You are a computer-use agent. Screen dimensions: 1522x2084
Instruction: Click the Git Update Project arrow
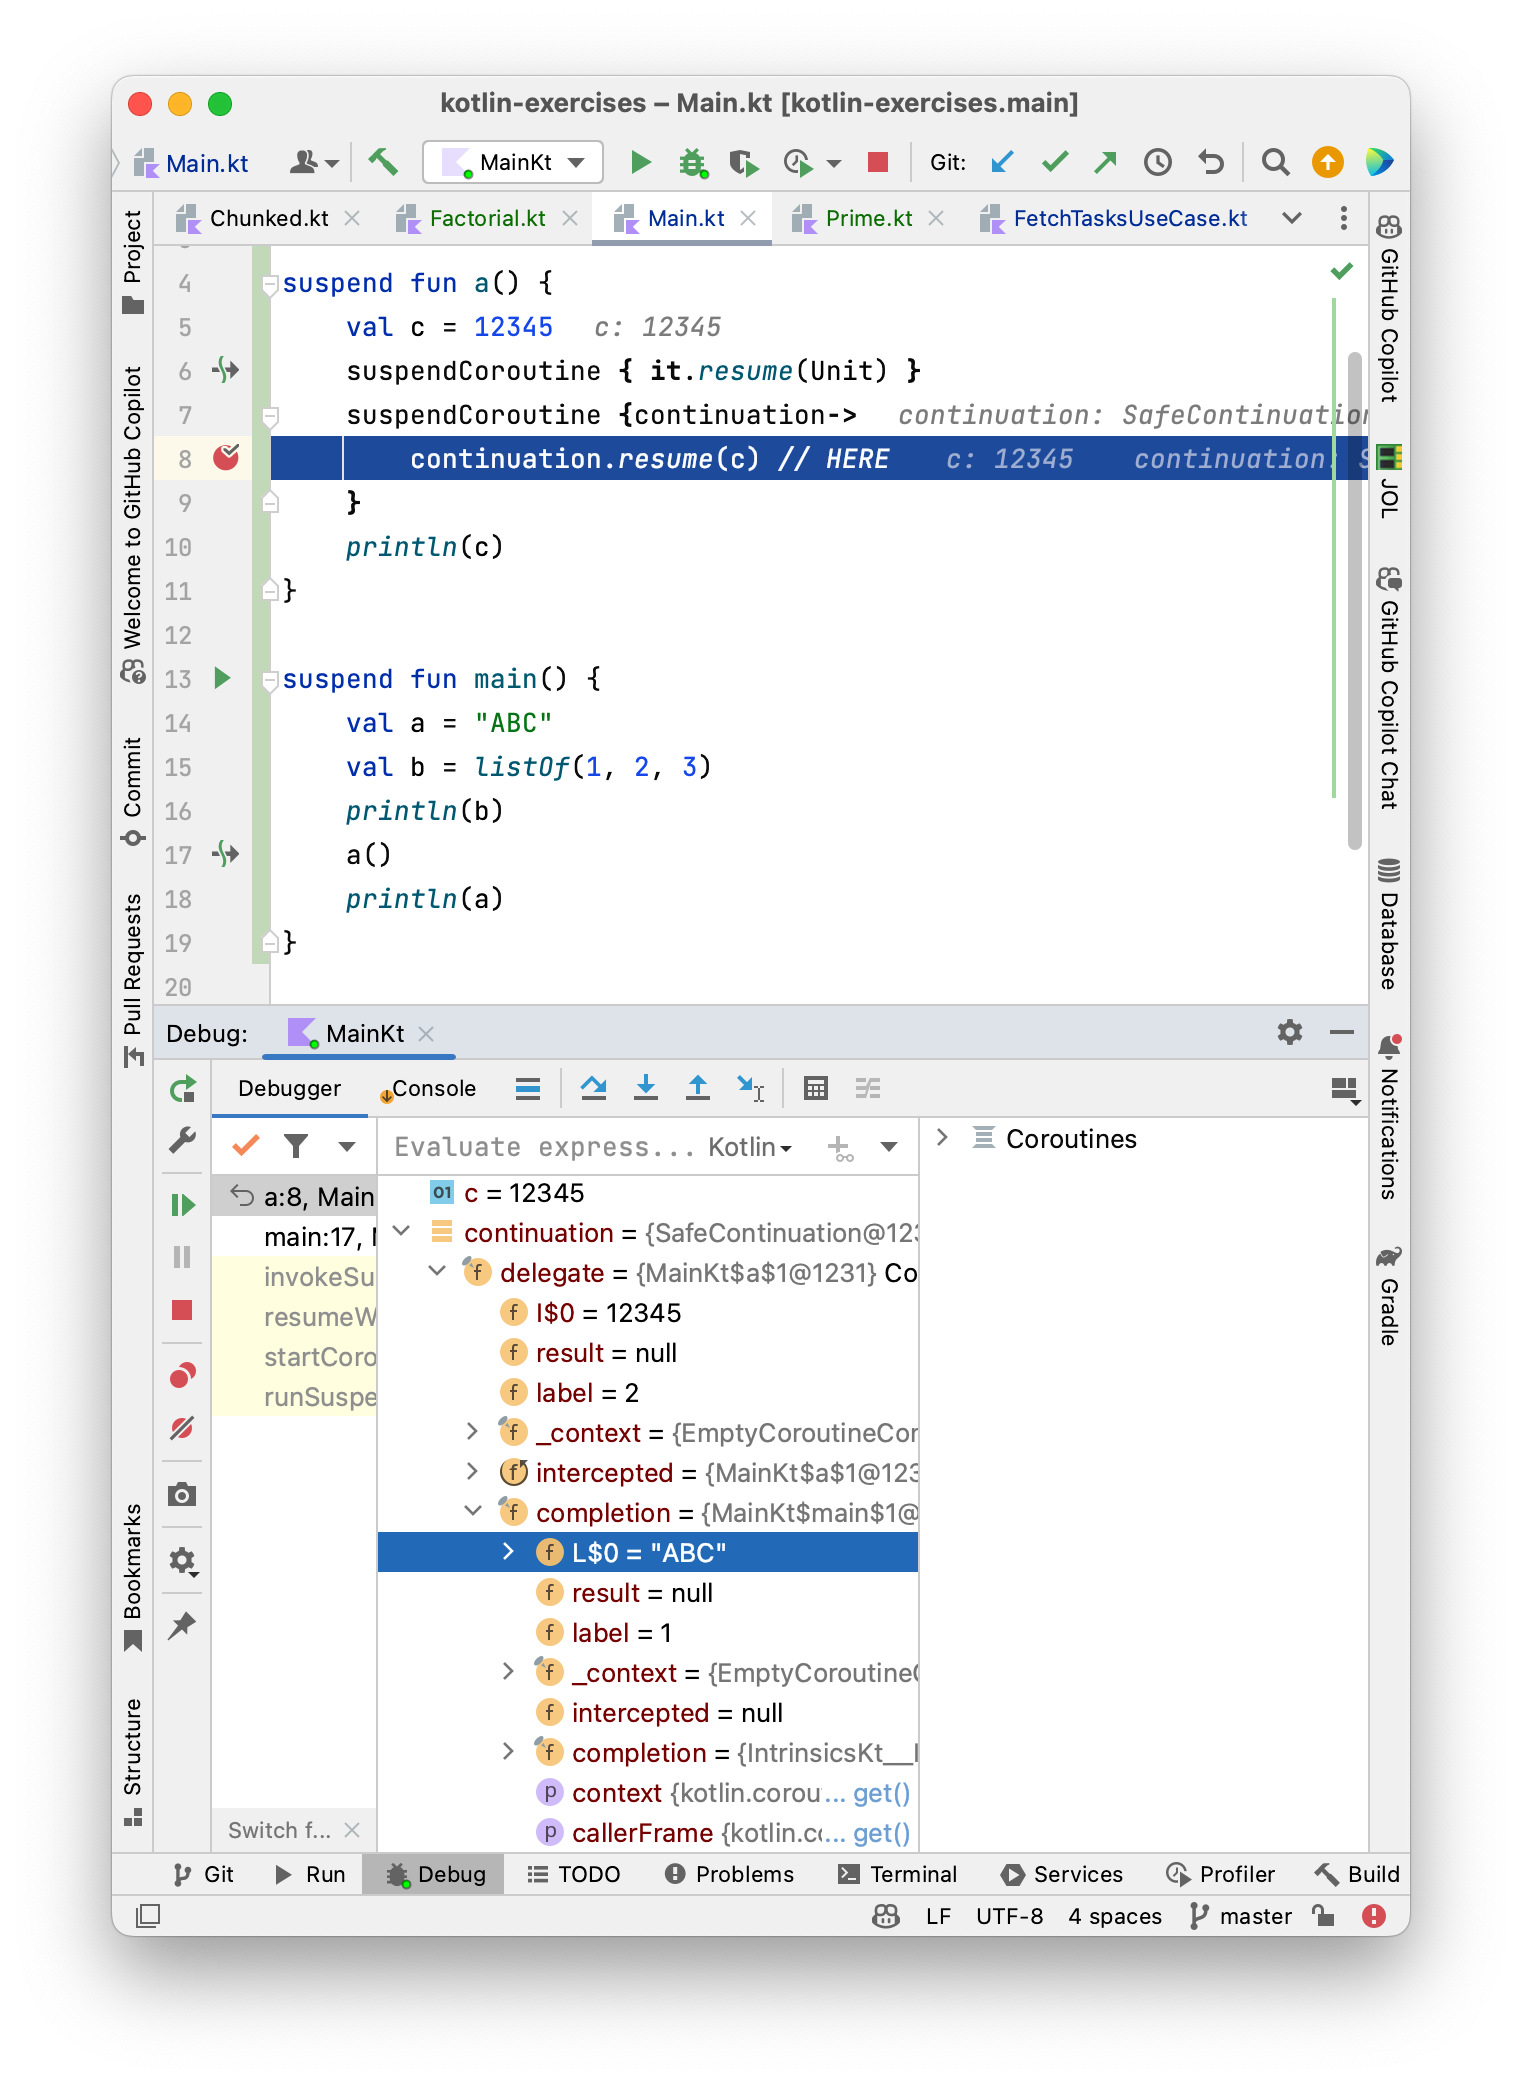click(1002, 162)
